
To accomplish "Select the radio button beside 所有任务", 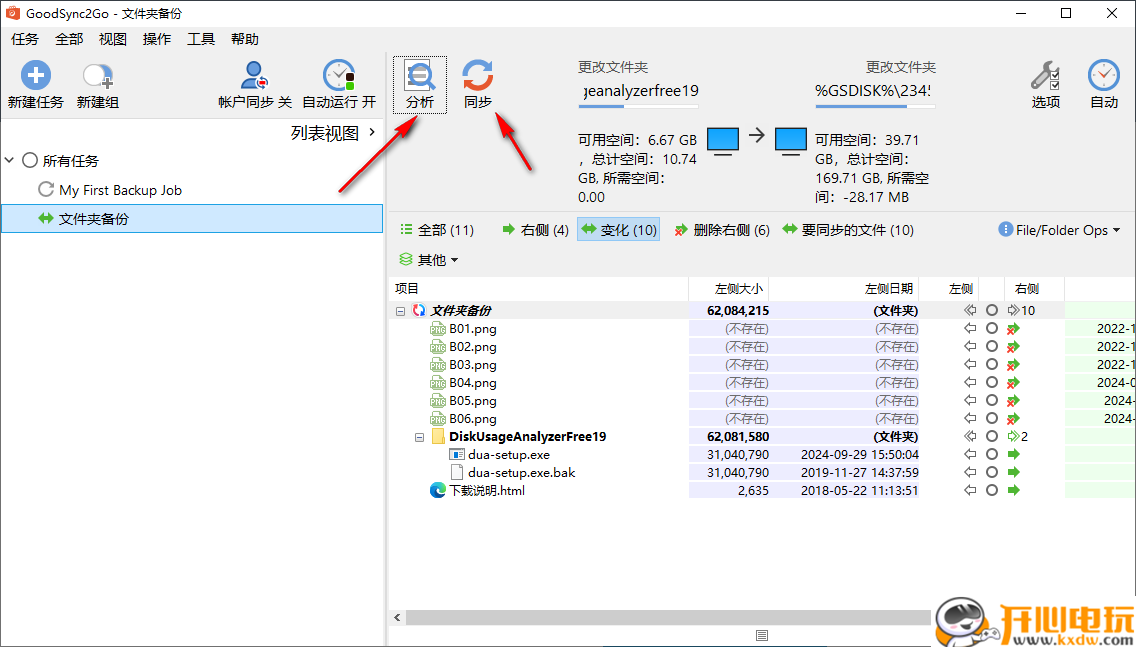I will point(28,160).
